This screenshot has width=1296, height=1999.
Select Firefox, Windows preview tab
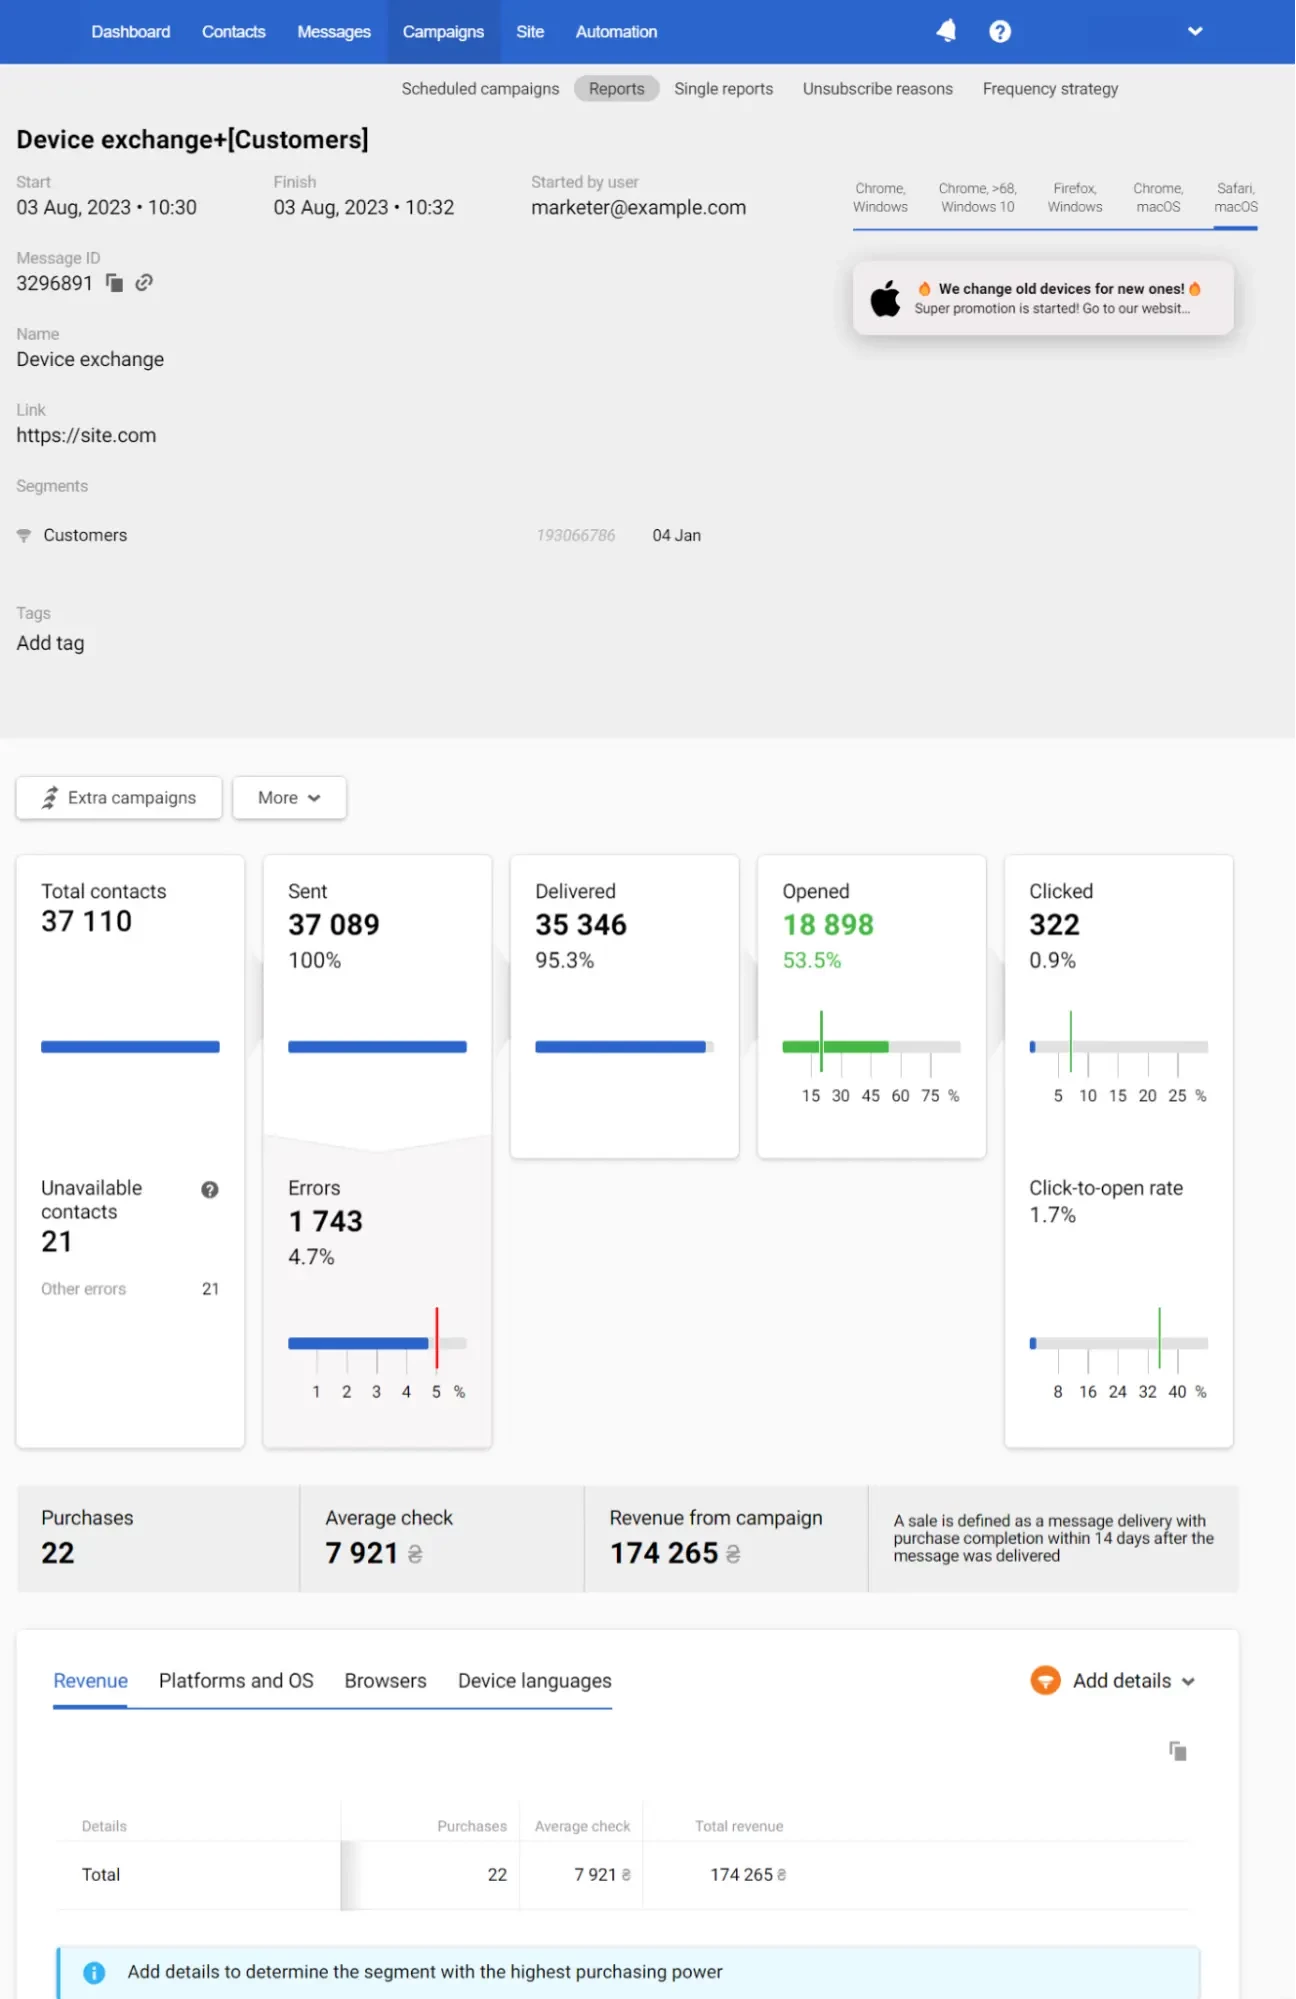pyautogui.click(x=1075, y=198)
